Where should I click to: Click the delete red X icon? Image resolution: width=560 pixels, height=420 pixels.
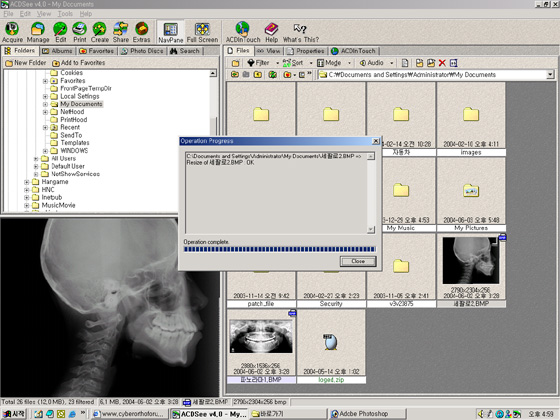click(x=442, y=63)
